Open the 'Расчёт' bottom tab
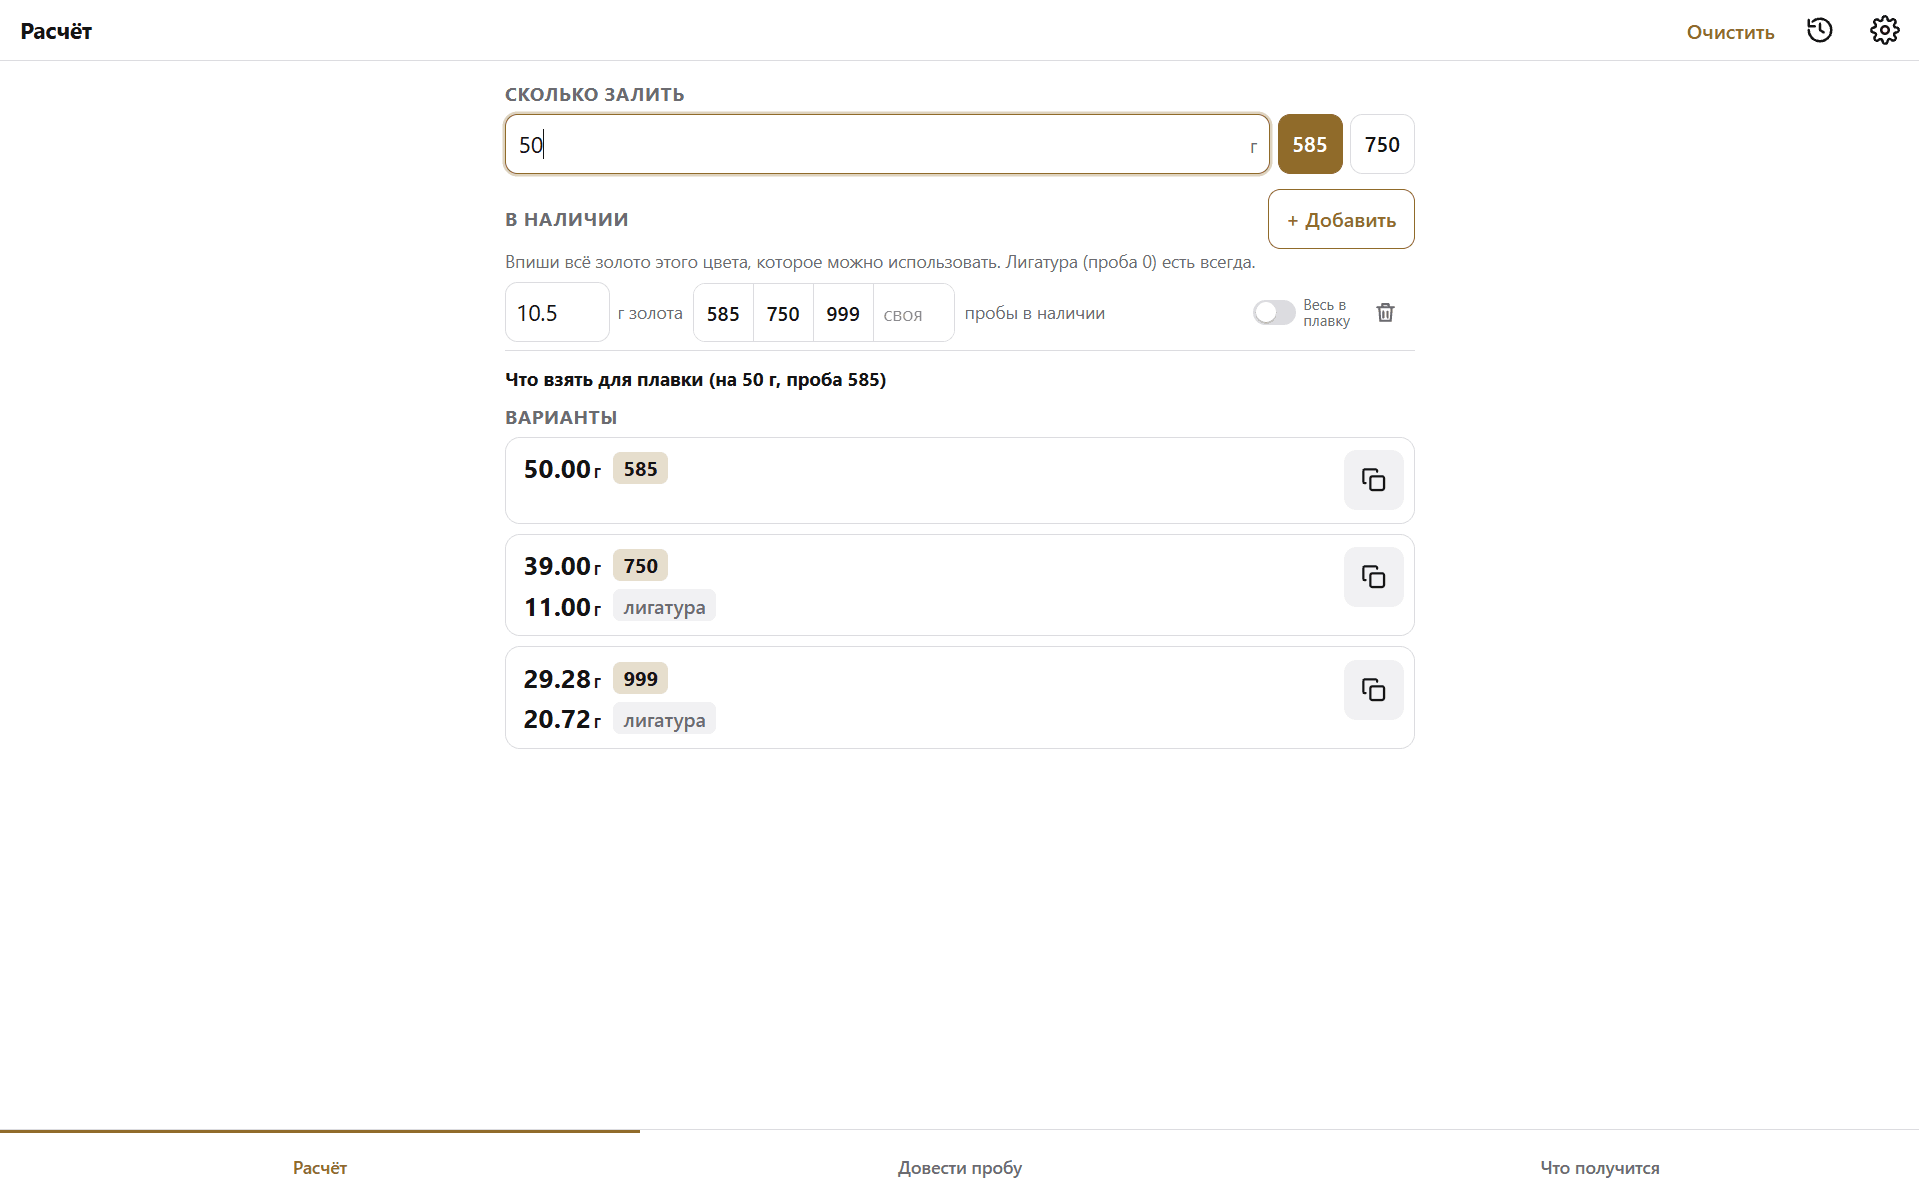The height and width of the screenshot is (1199, 1919). (x=320, y=1167)
